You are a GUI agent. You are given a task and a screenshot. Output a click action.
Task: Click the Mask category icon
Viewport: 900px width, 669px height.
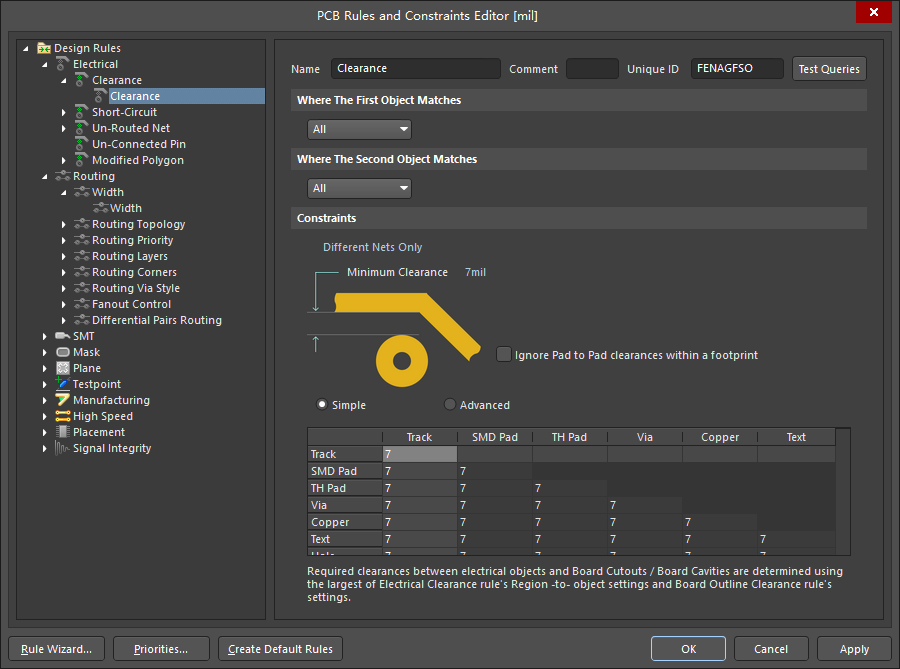(x=63, y=352)
